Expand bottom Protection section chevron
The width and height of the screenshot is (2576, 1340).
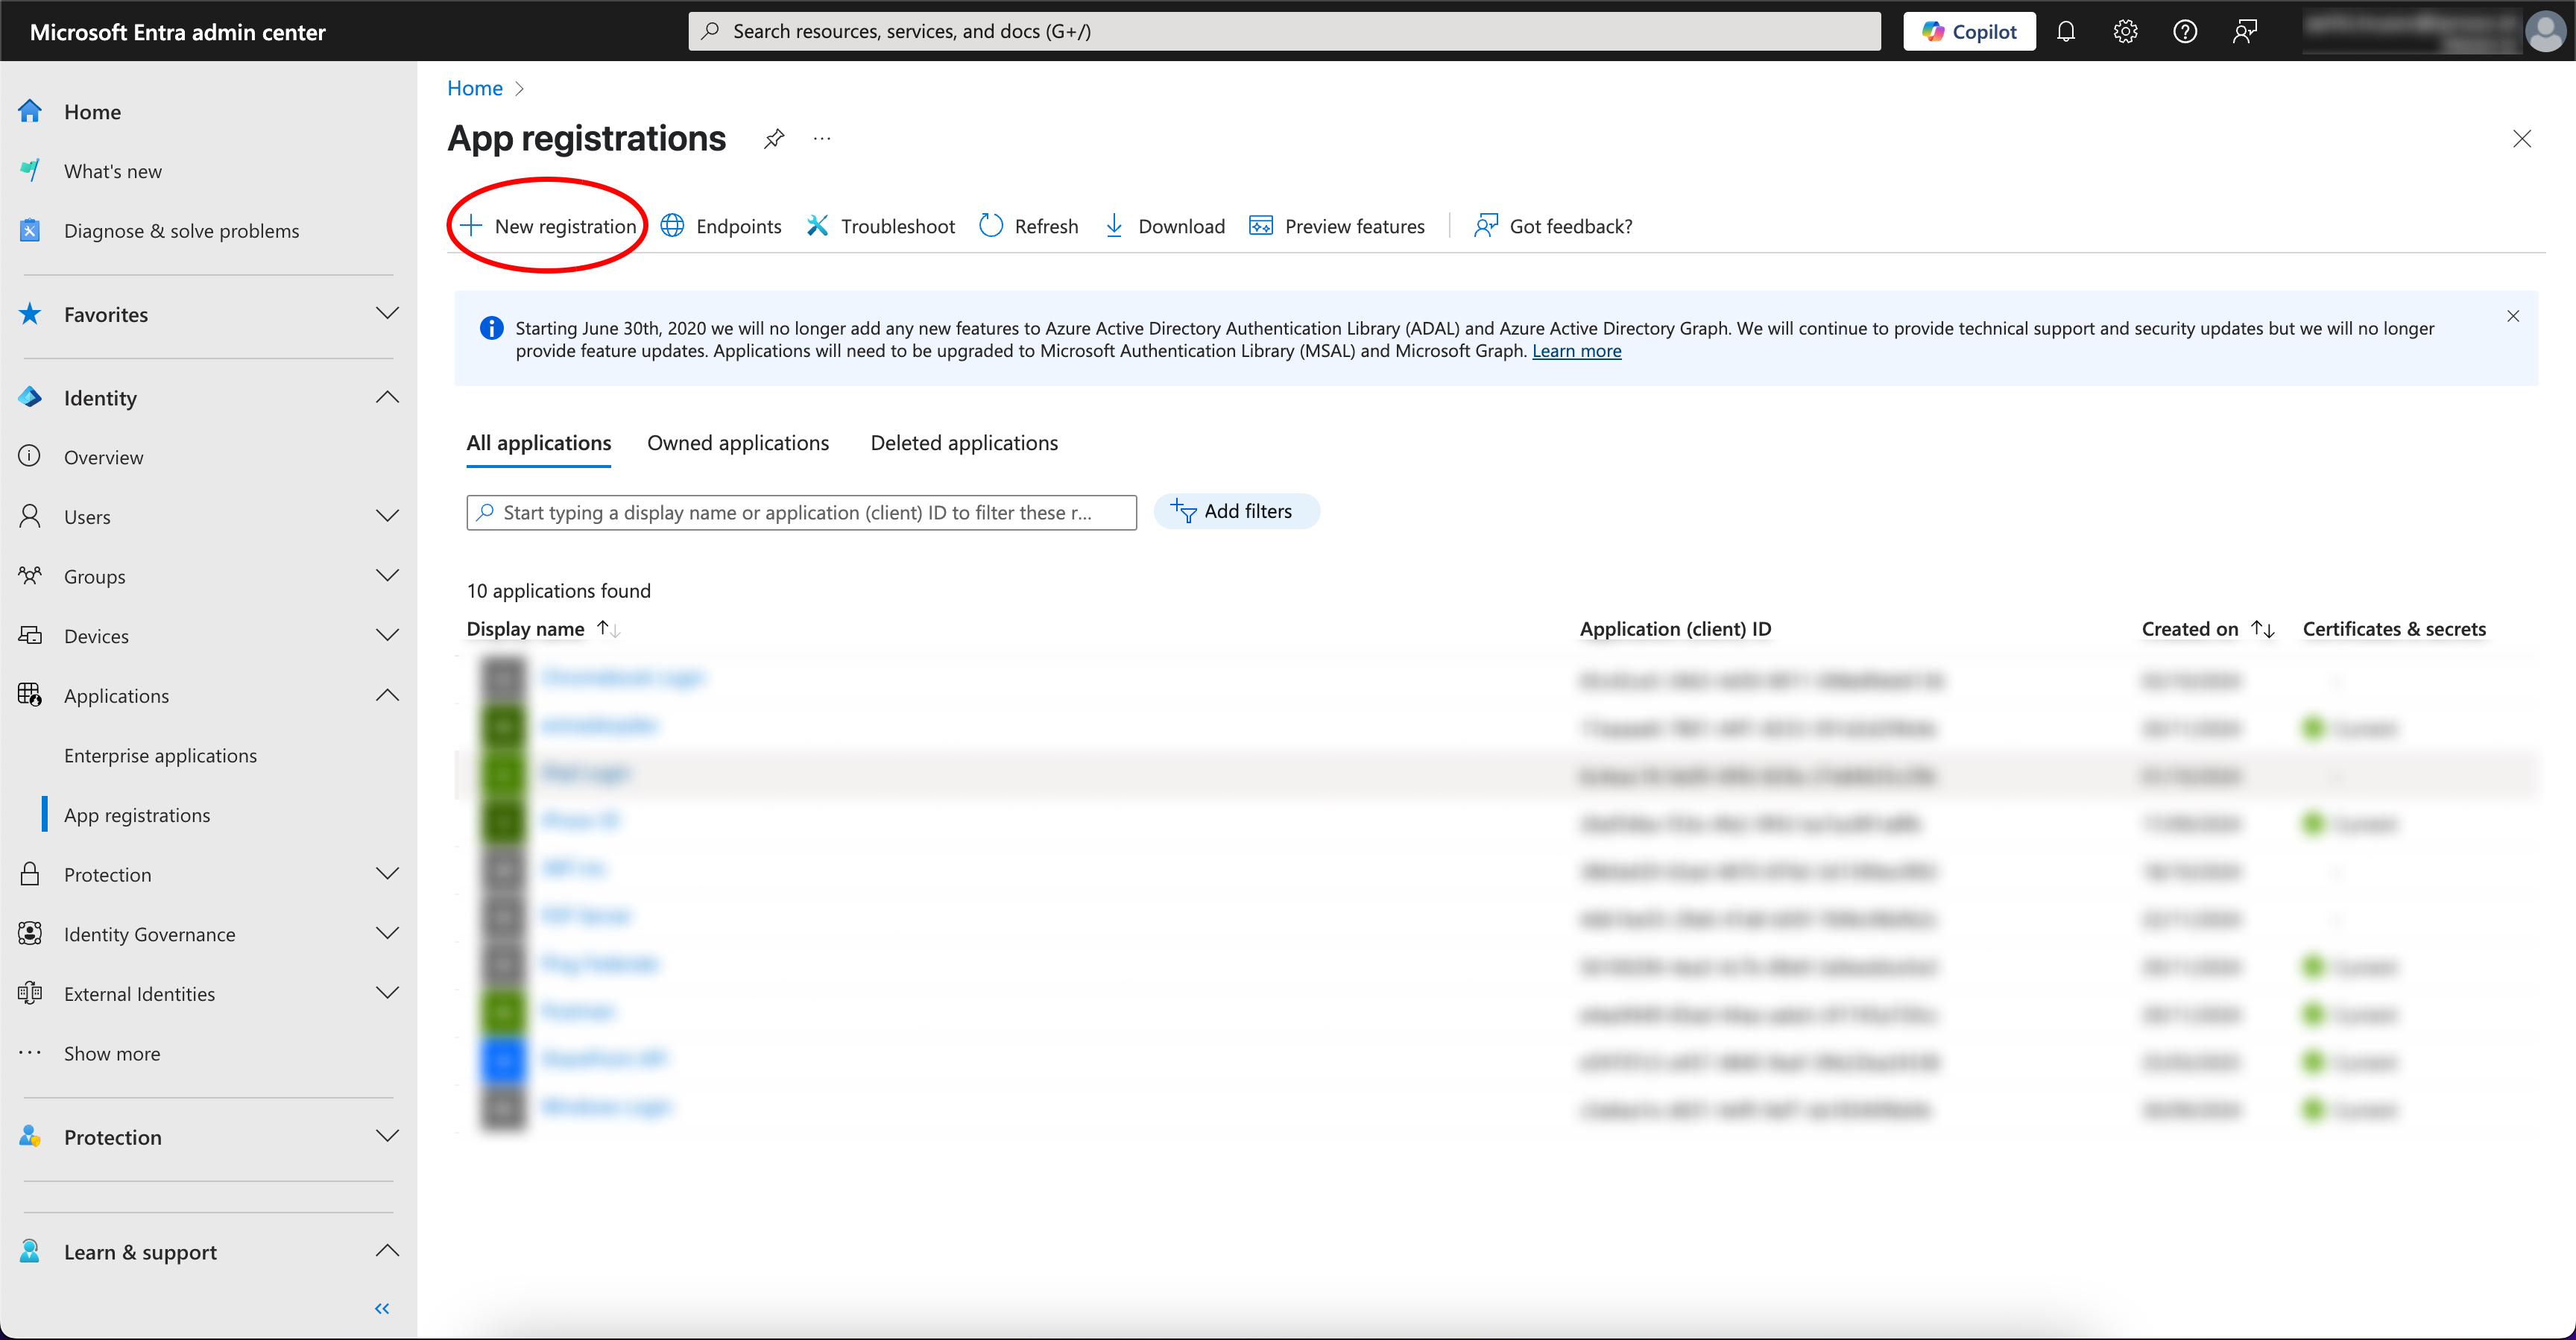coord(387,1137)
